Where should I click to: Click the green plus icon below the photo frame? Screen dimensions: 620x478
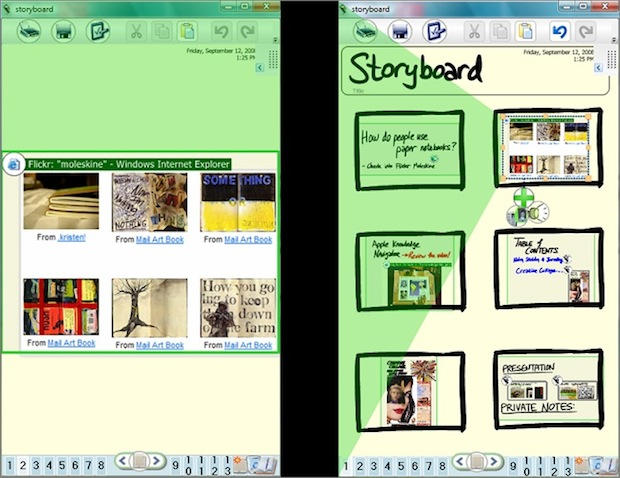pos(524,197)
